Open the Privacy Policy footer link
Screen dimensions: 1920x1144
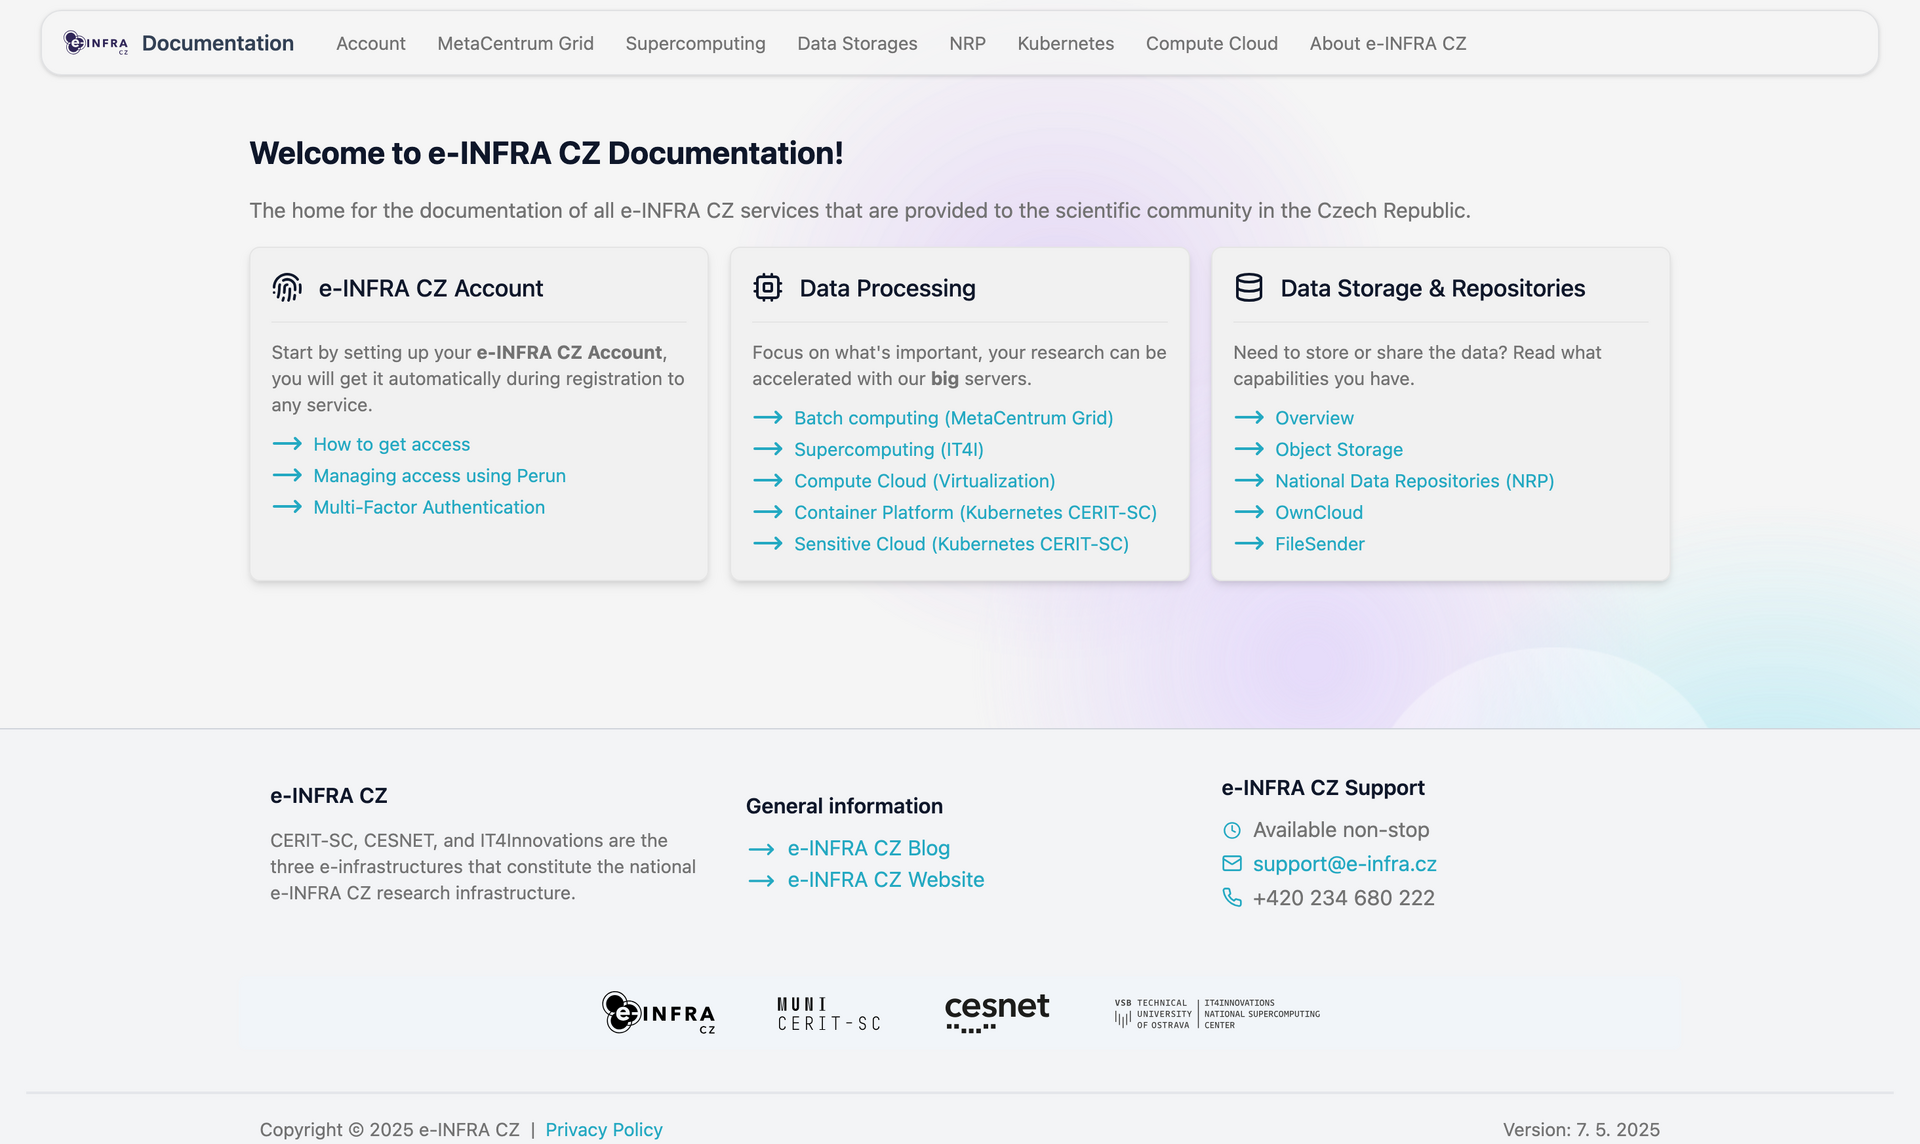click(604, 1129)
